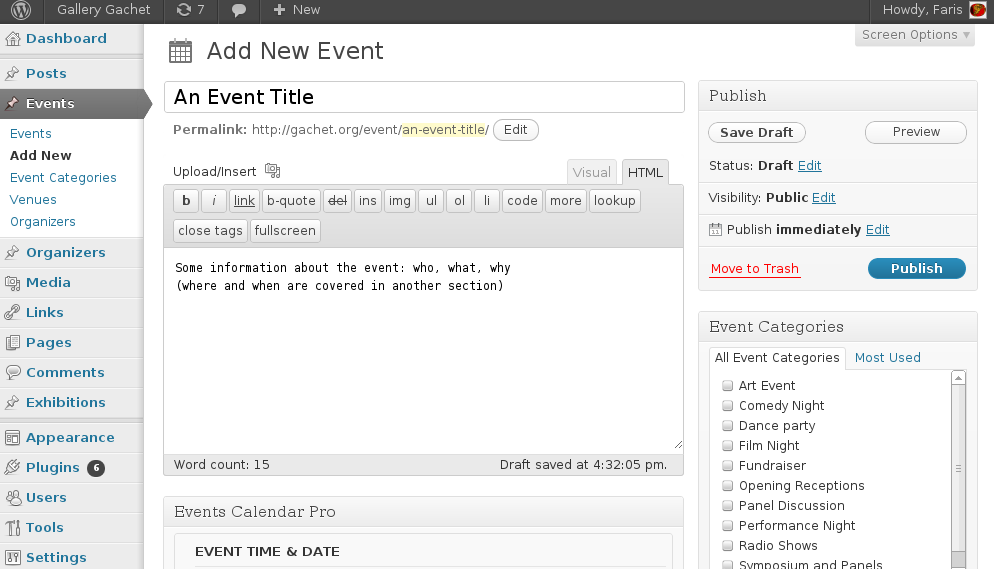Click into the event description text area
This screenshot has height=569, width=994.
point(423,350)
